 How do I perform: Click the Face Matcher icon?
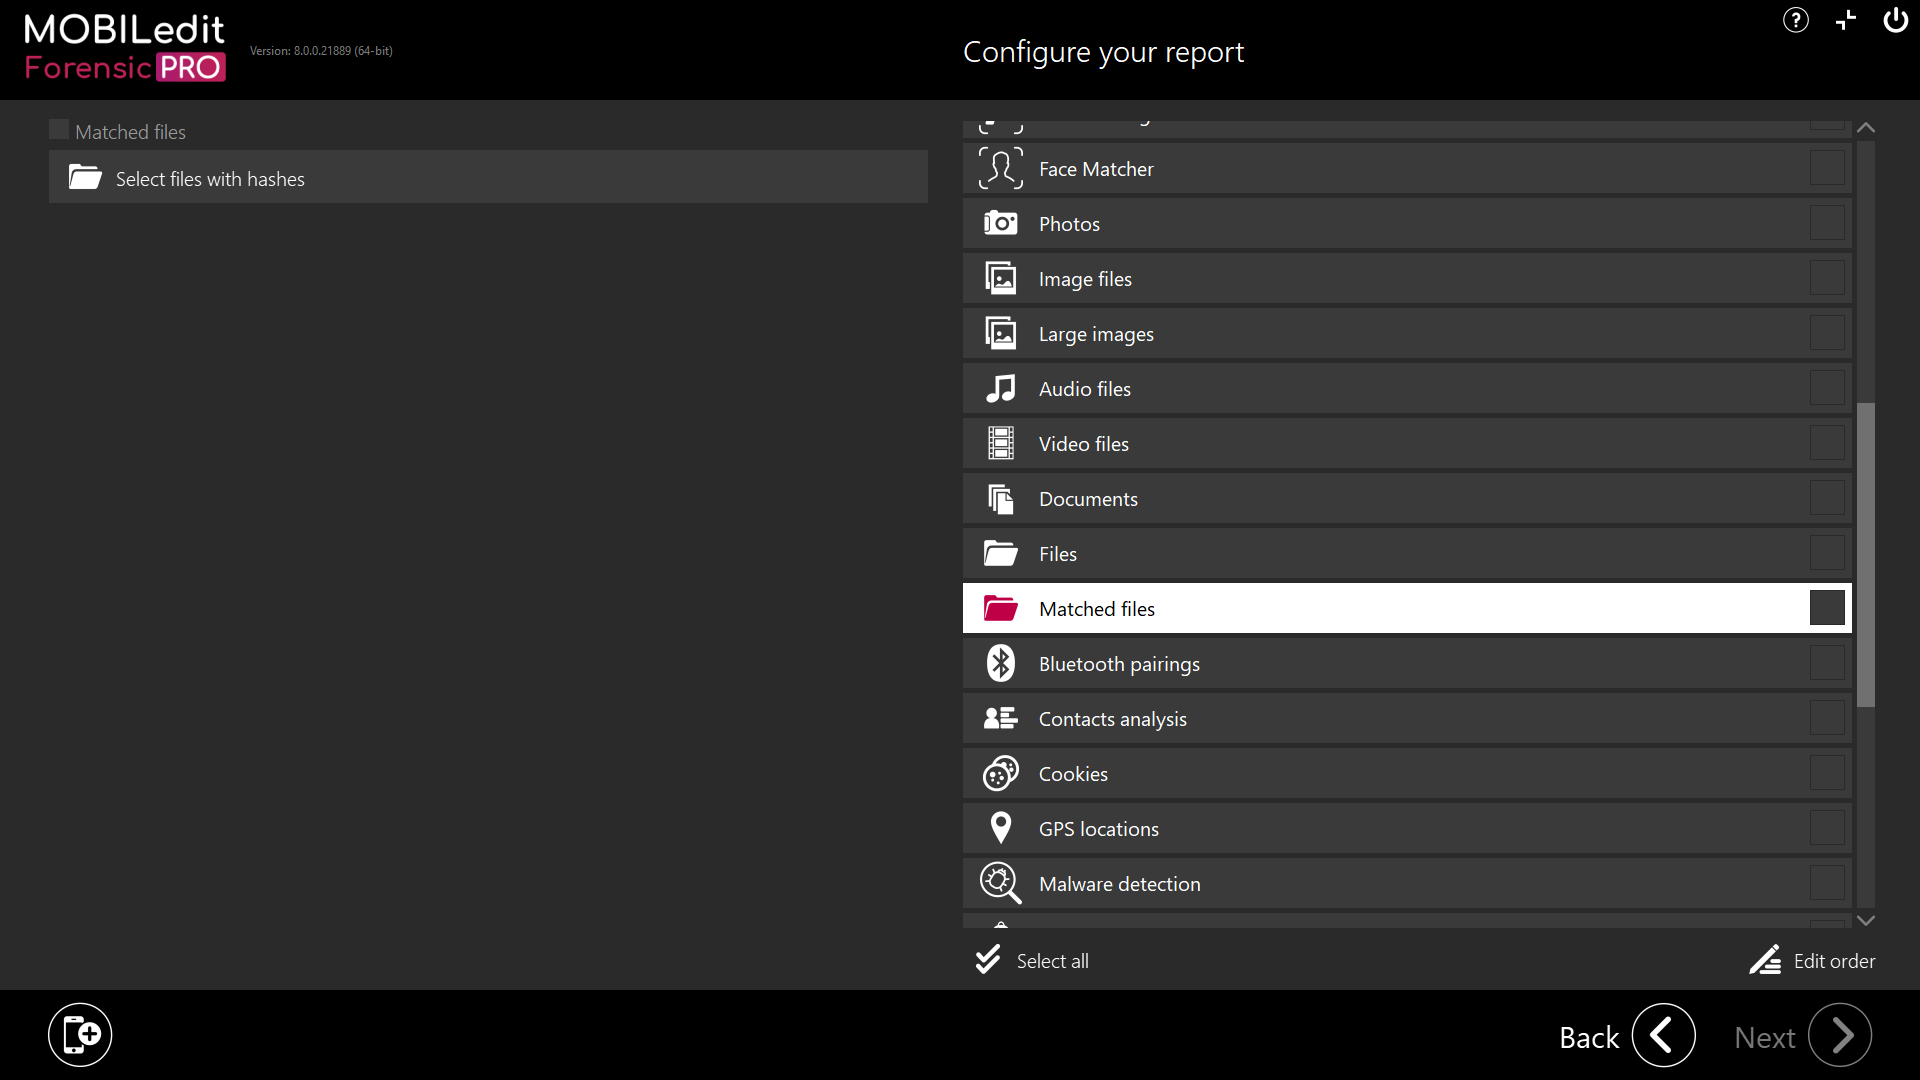pyautogui.click(x=1000, y=168)
